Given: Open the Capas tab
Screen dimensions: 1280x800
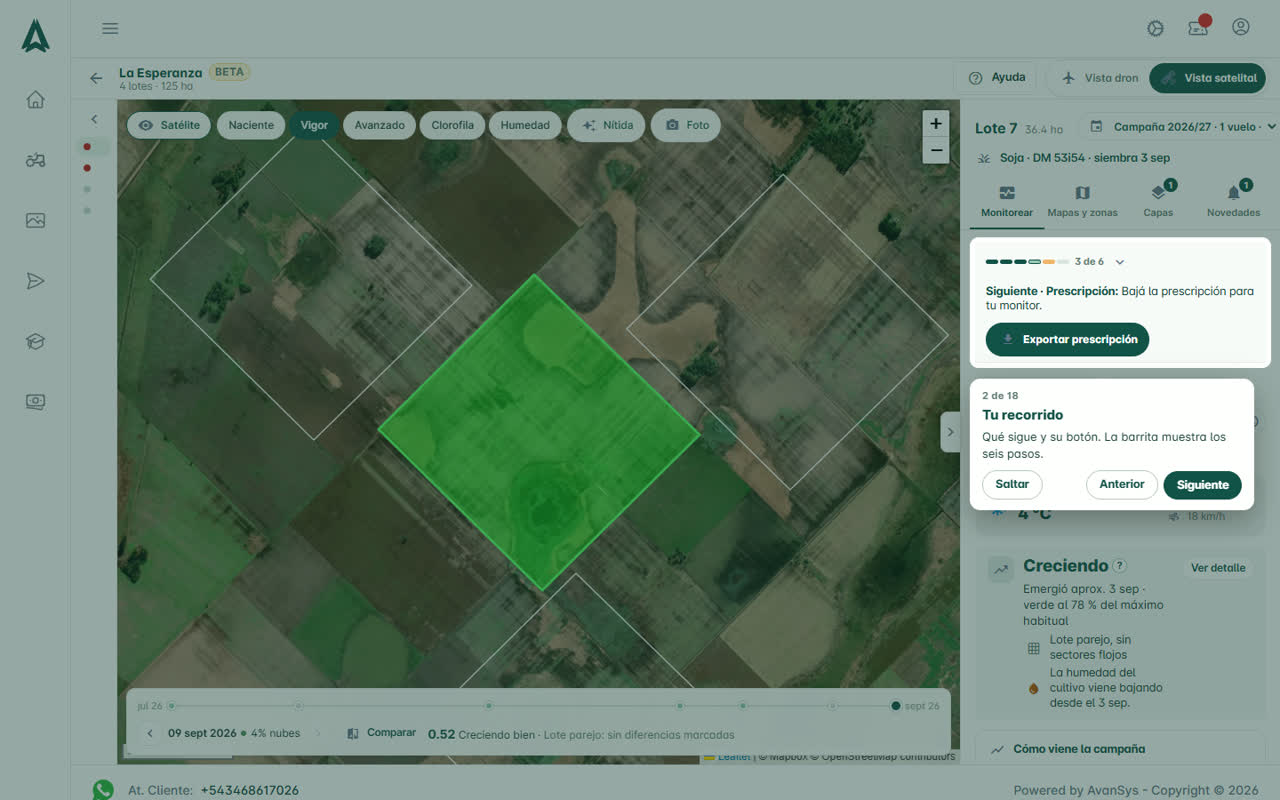Looking at the screenshot, I should coord(1158,201).
